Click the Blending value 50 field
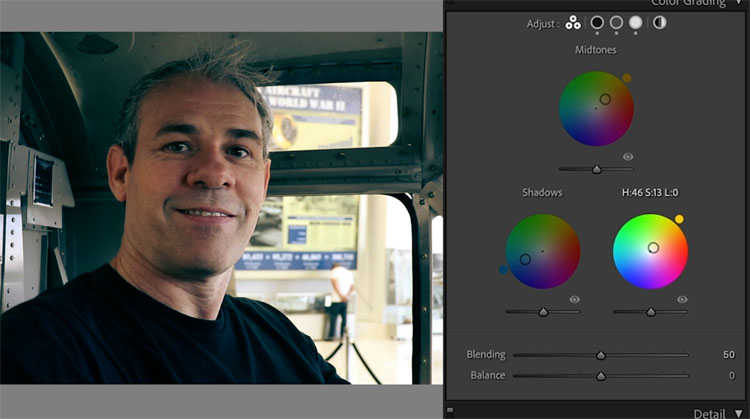The height and width of the screenshot is (419, 750). coord(728,354)
